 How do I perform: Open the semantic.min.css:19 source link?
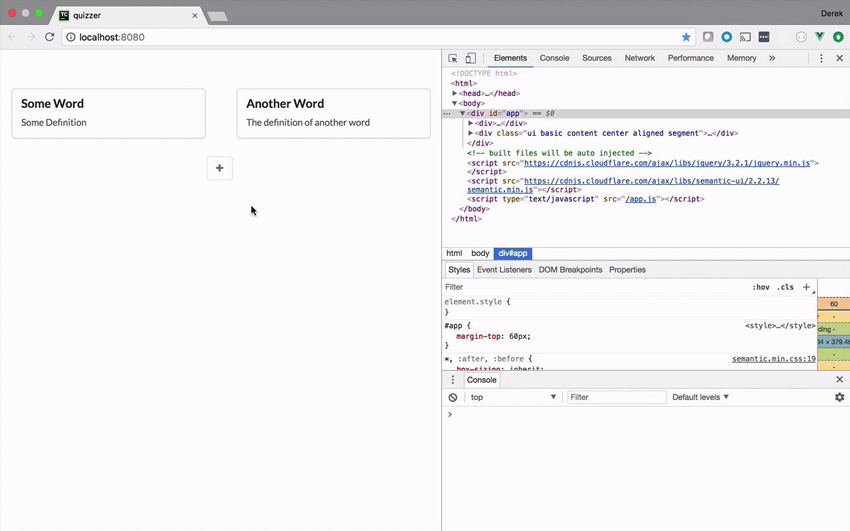click(x=774, y=359)
